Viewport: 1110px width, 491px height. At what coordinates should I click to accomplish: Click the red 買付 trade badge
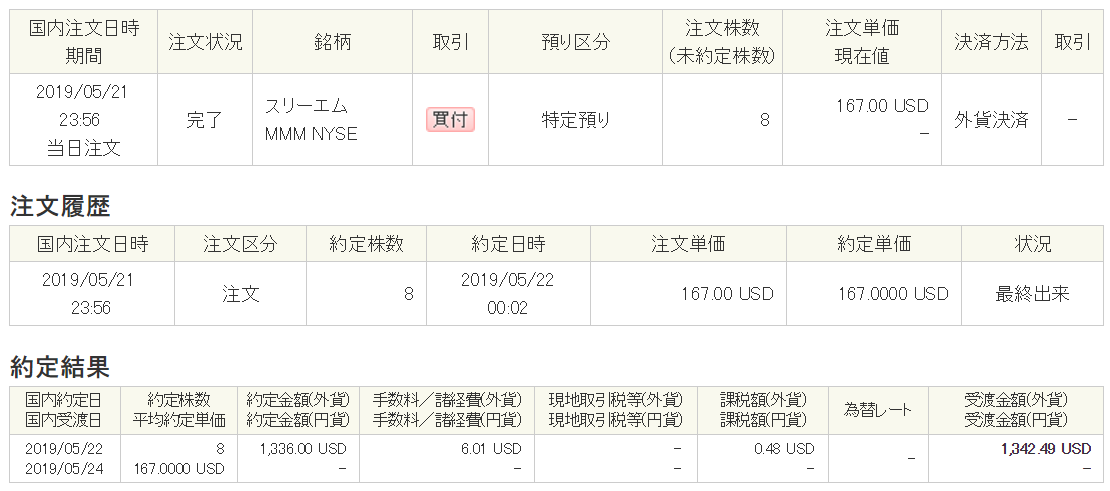point(451,120)
